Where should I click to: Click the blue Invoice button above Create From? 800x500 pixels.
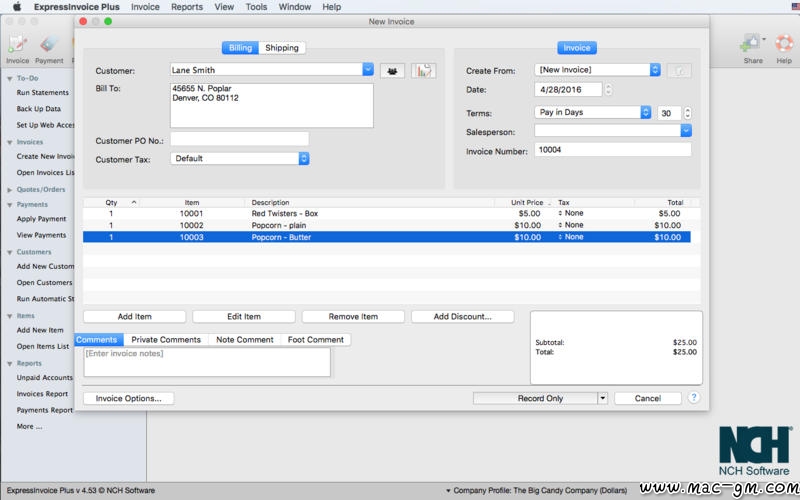pos(577,47)
